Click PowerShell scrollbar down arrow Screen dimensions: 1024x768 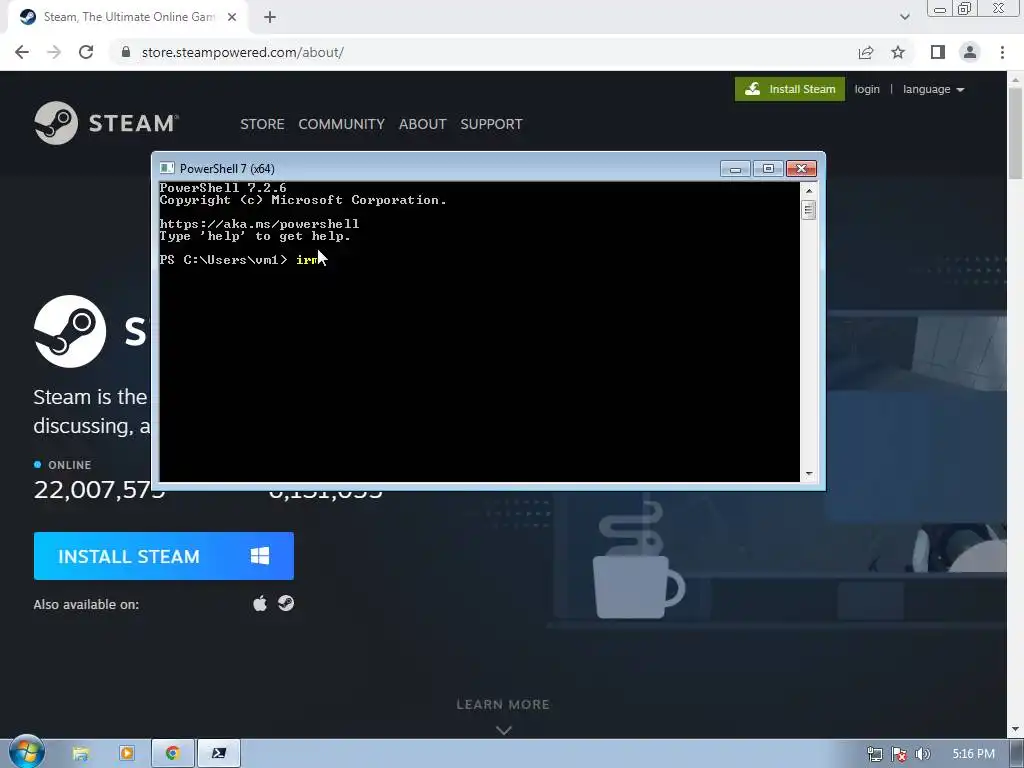pyautogui.click(x=809, y=473)
